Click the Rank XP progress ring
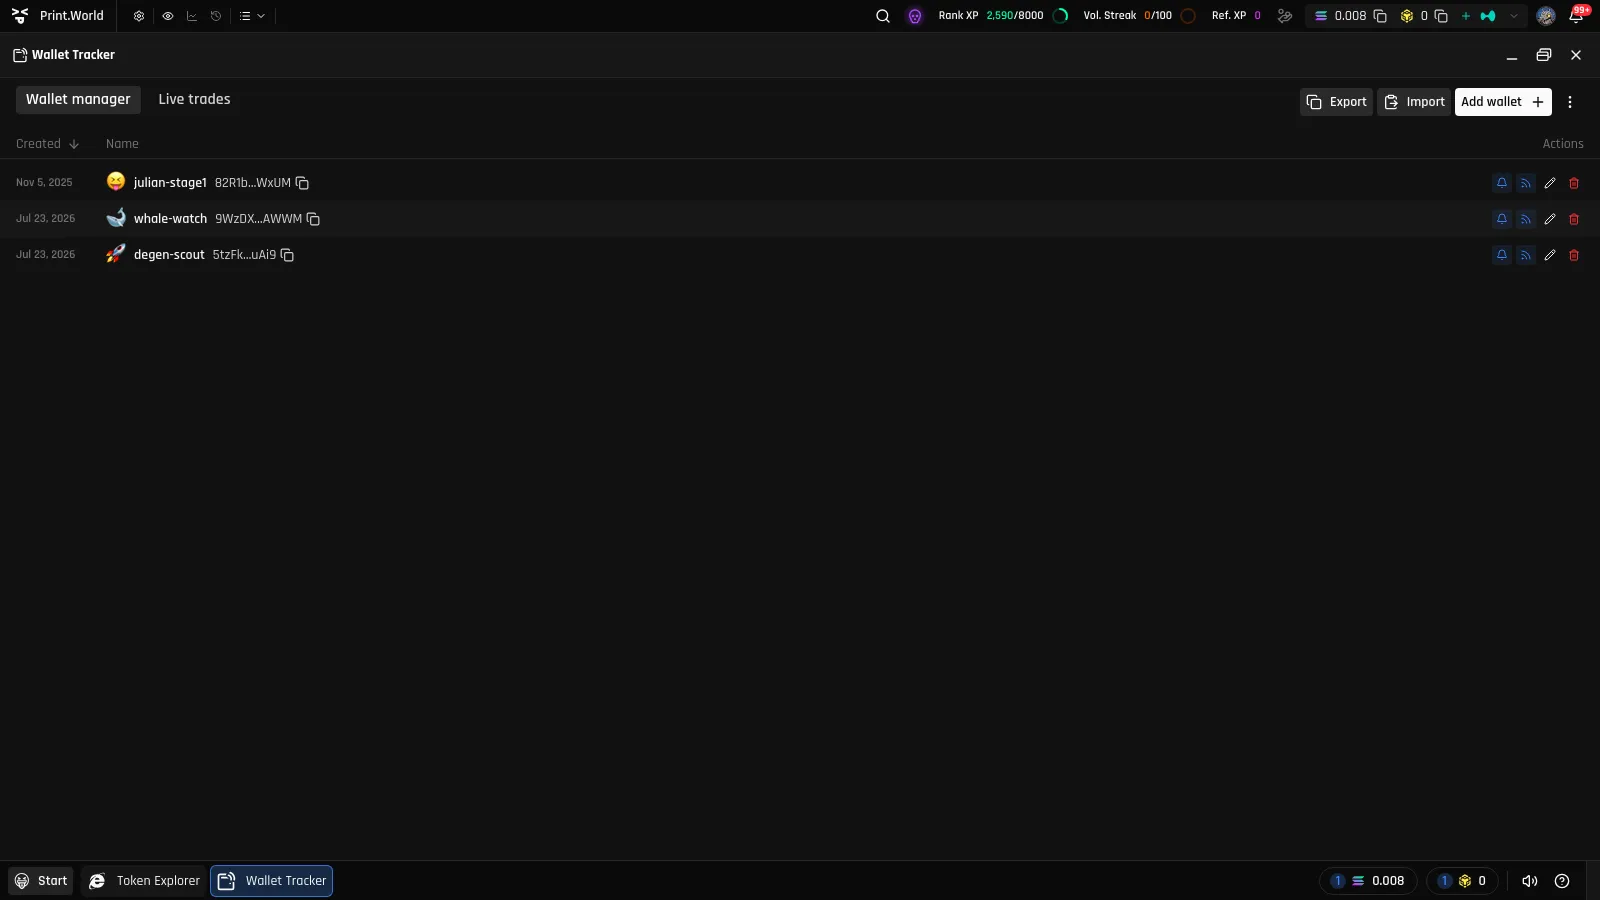This screenshot has width=1600, height=900. pyautogui.click(x=1061, y=16)
